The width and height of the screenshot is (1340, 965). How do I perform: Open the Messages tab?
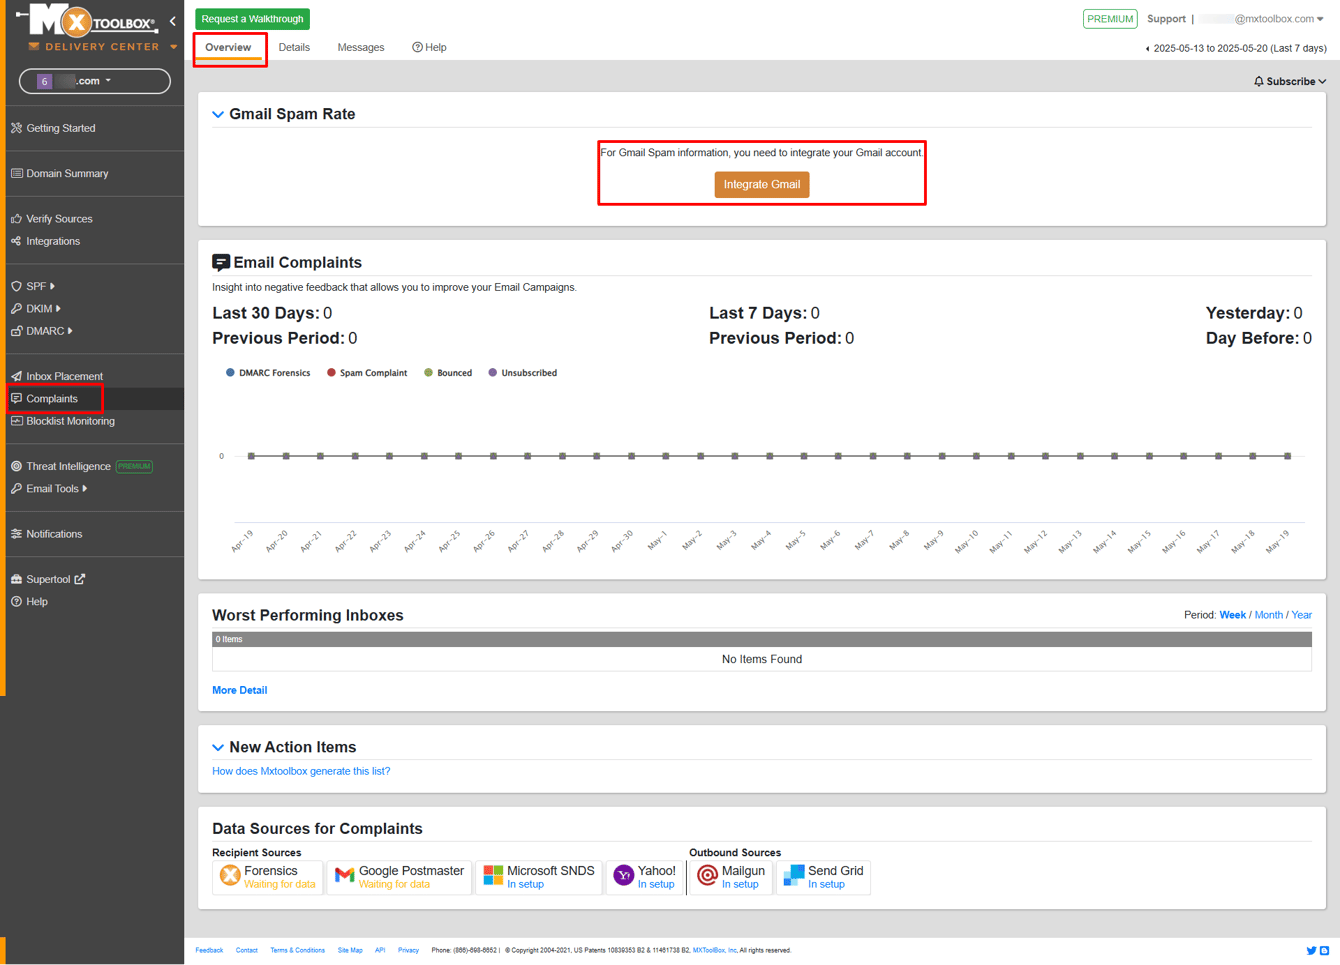click(x=361, y=47)
